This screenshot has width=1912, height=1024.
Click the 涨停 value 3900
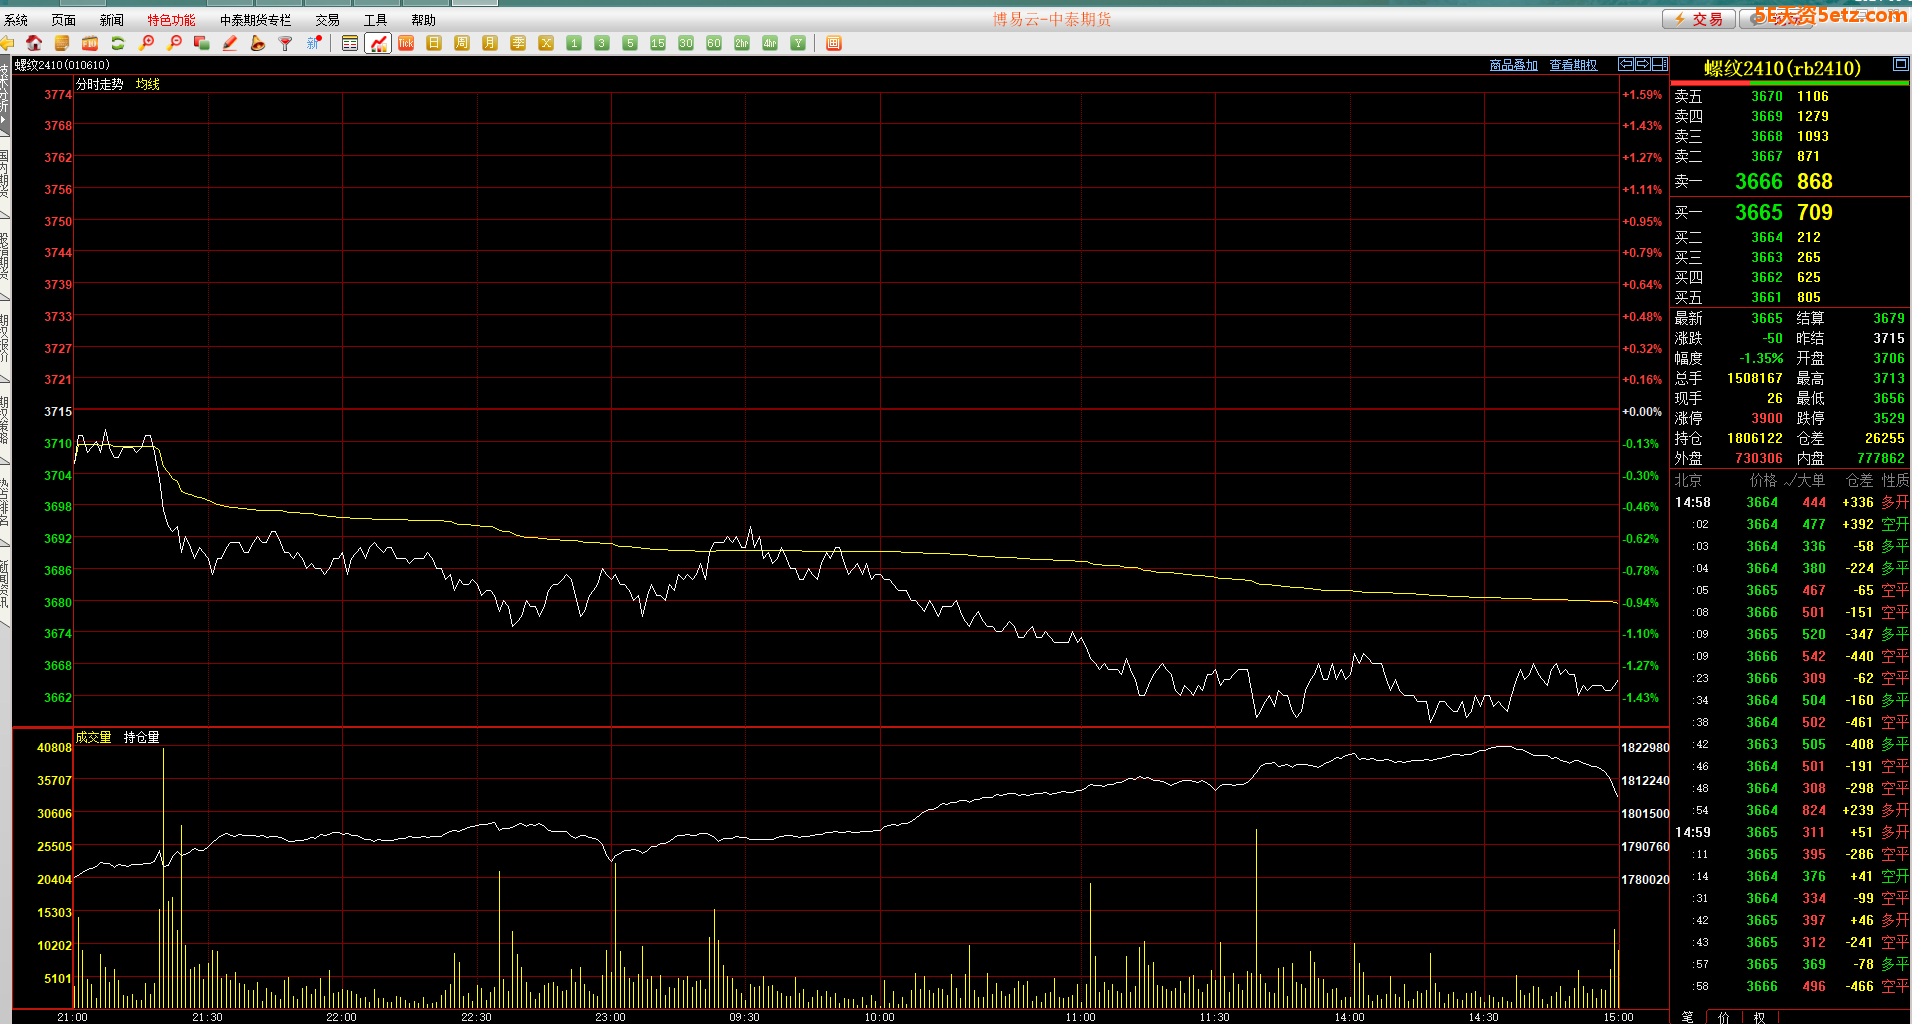pyautogui.click(x=1767, y=418)
